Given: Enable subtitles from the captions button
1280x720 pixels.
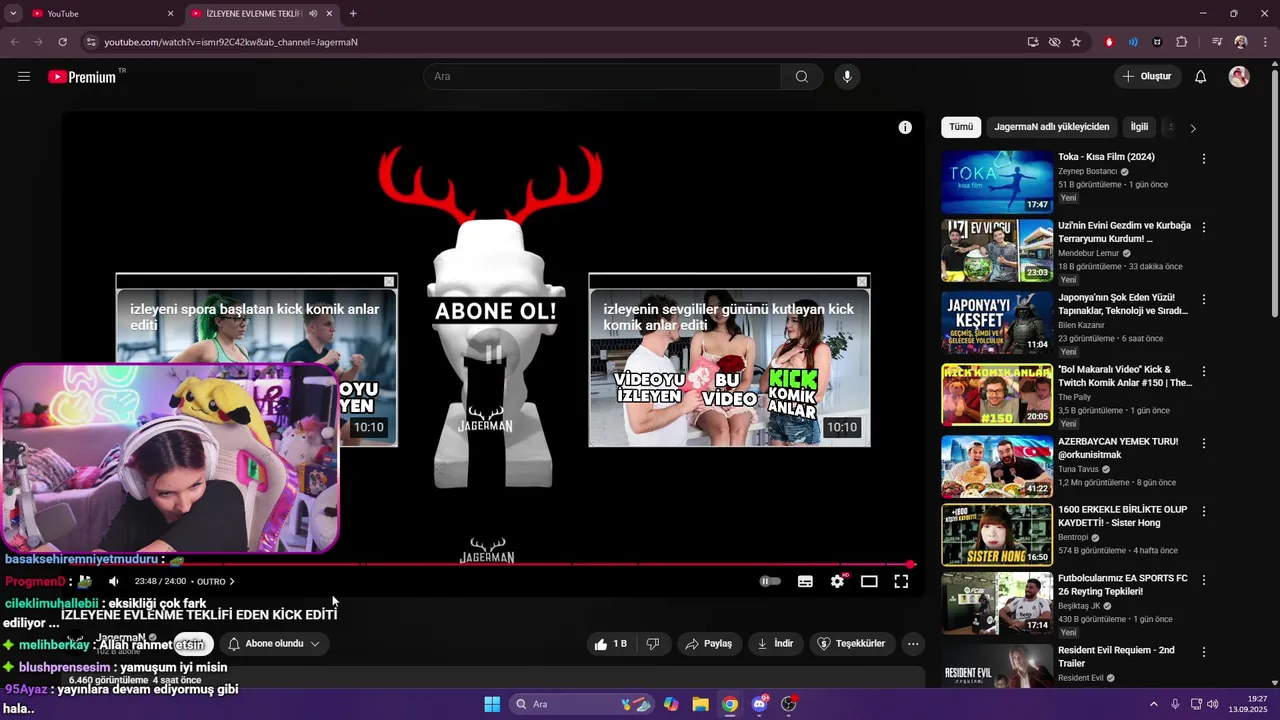Looking at the screenshot, I should pos(805,581).
